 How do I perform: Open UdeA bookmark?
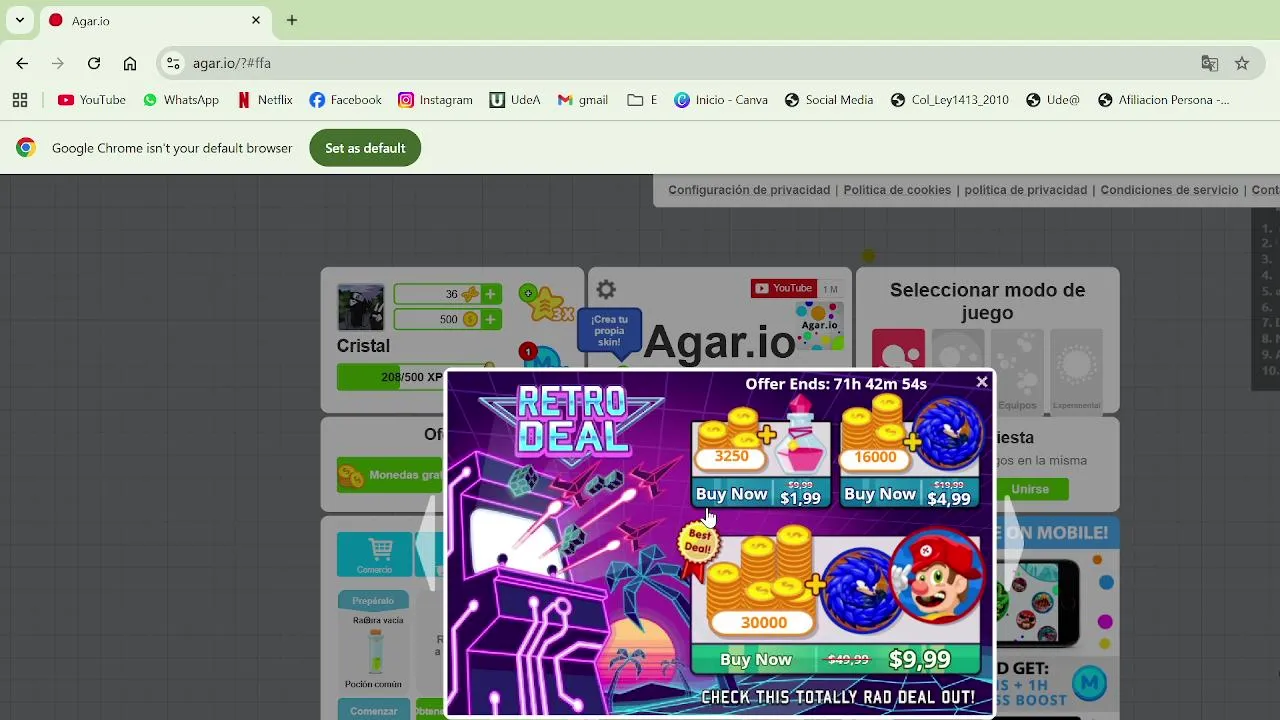515,100
